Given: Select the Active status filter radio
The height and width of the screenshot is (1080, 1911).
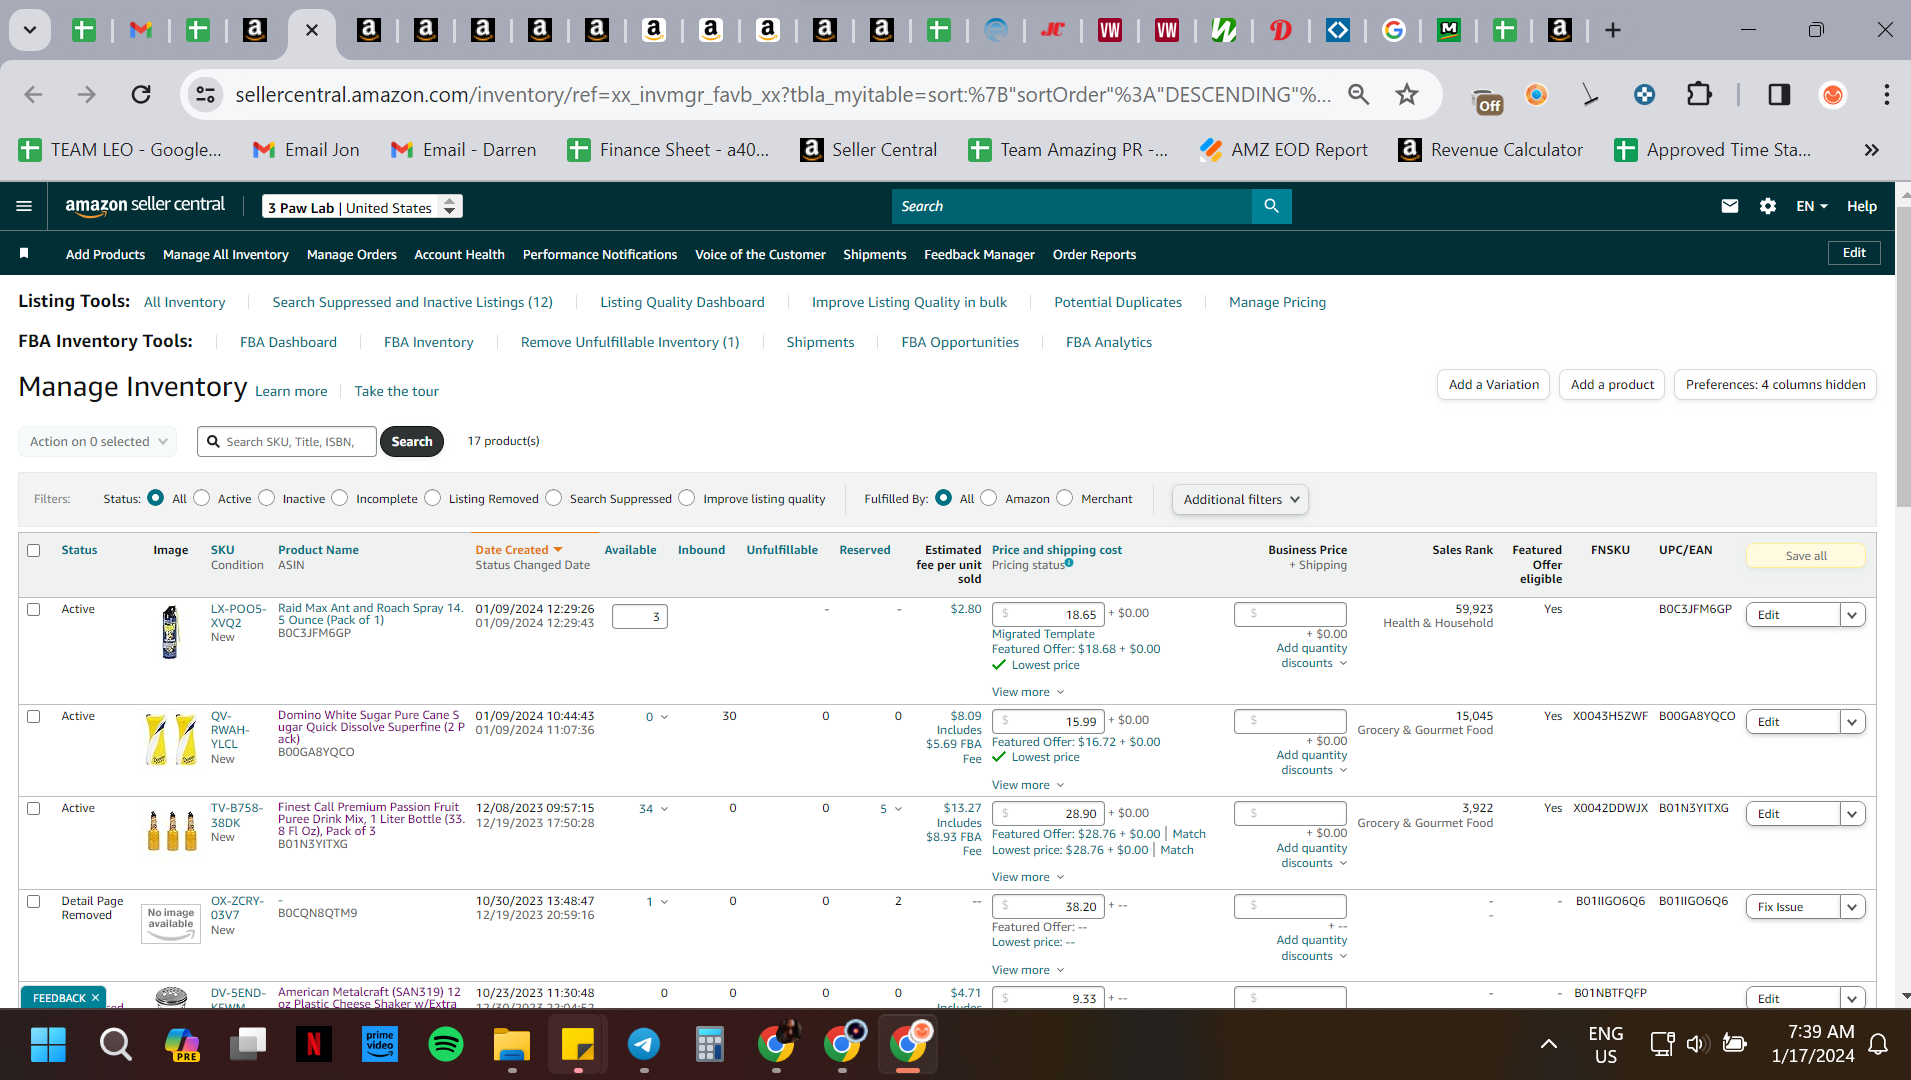Looking at the screenshot, I should pyautogui.click(x=202, y=498).
